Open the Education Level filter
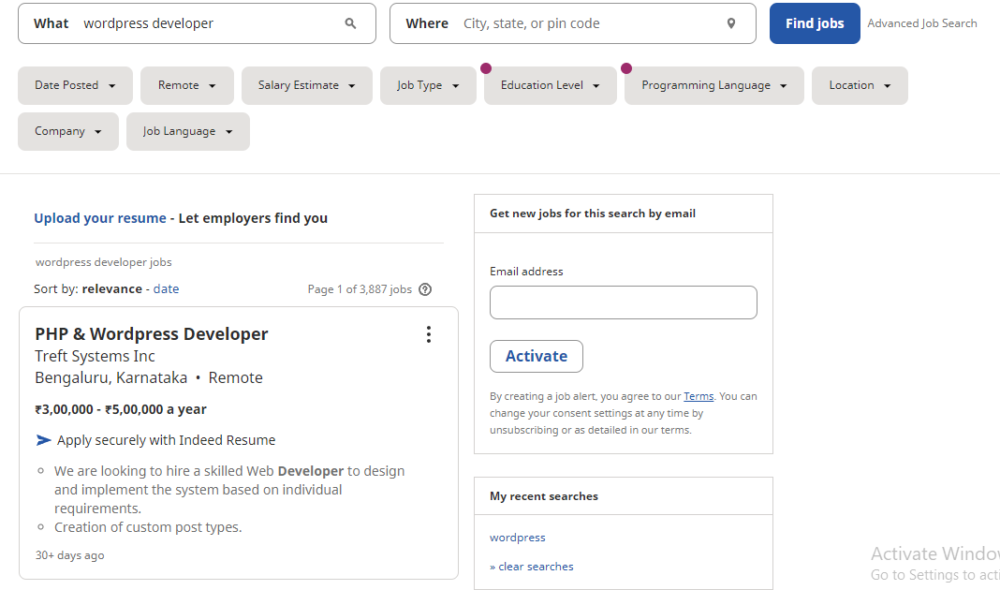 (549, 85)
